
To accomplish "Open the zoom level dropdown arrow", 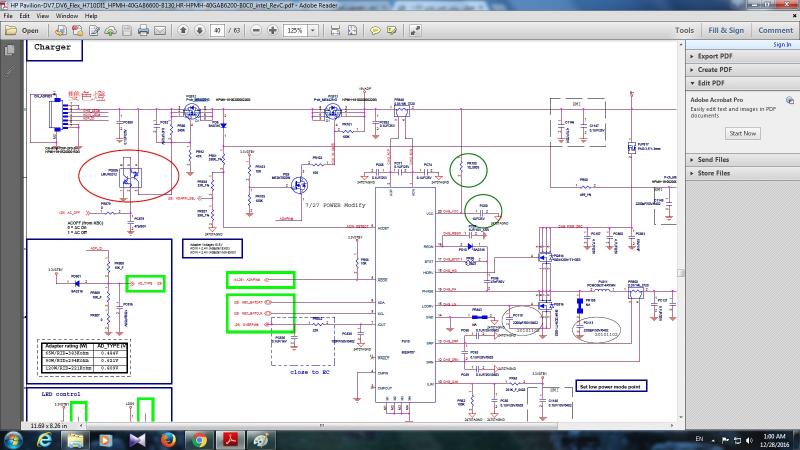I will tap(313, 31).
